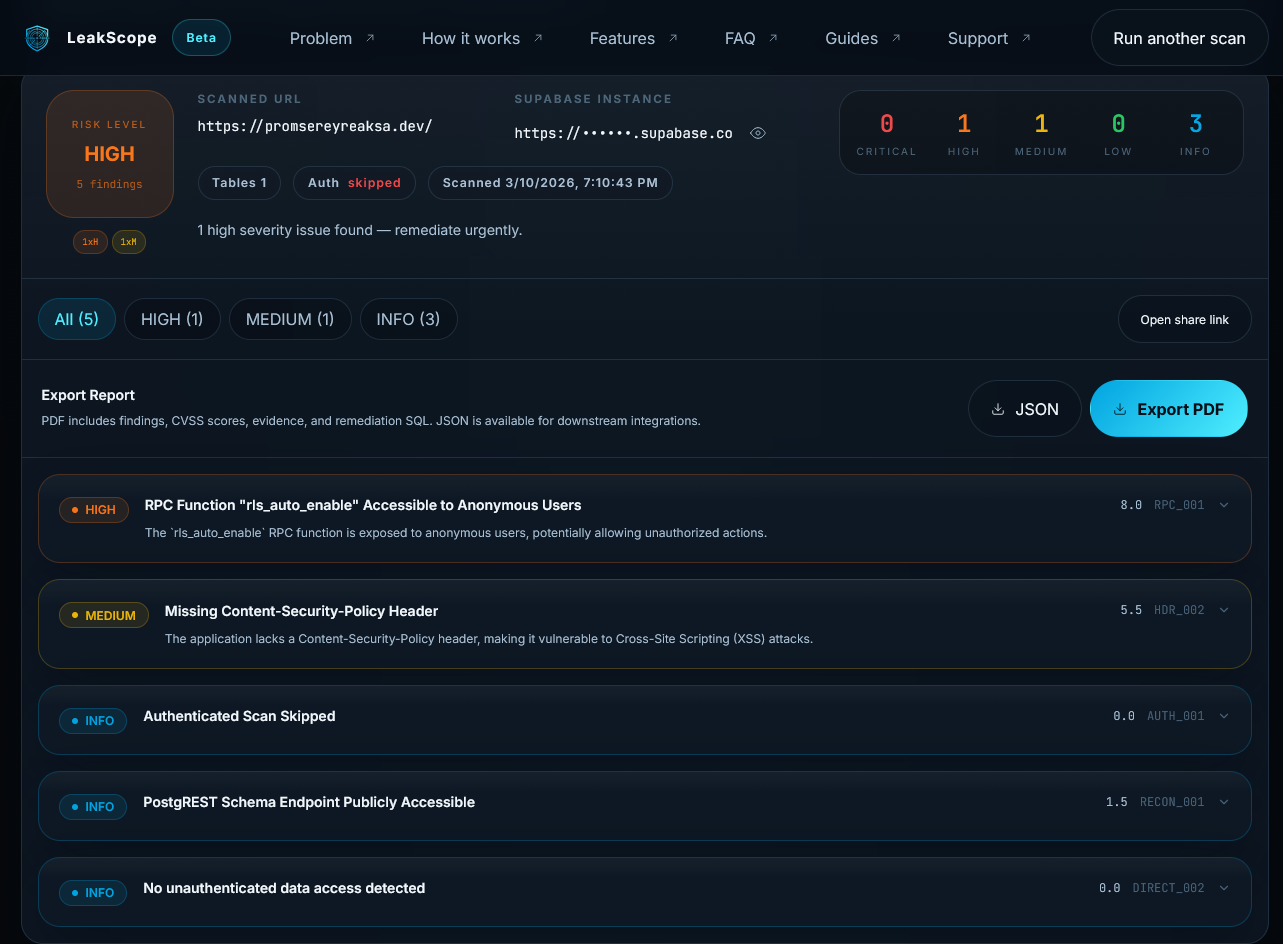Expand the RECON_001 finding chevron
Screen dimensions: 1283x944
1224,802
